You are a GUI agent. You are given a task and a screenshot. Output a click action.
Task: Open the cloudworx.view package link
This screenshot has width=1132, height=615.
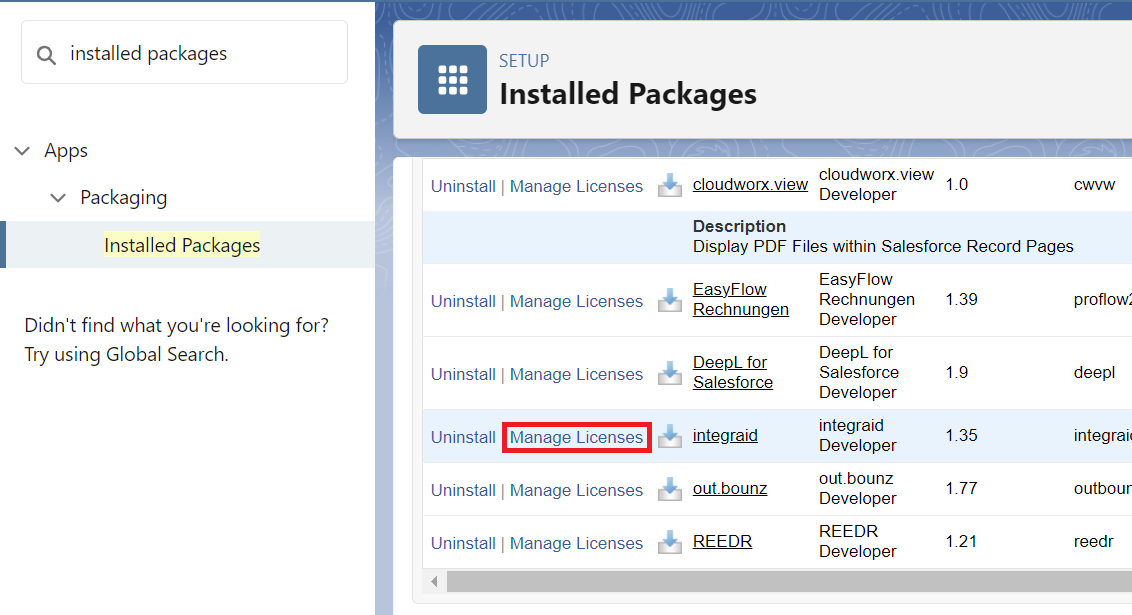click(750, 185)
